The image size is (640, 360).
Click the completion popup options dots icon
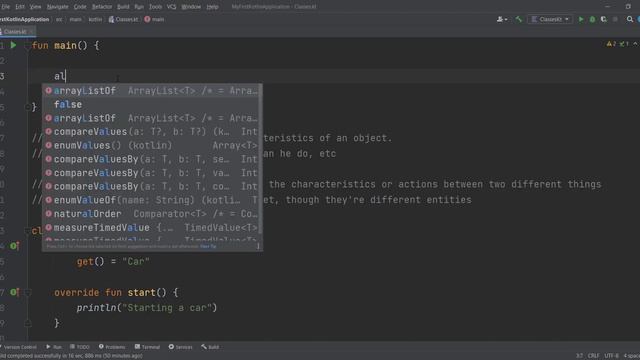pyautogui.click(x=258, y=246)
